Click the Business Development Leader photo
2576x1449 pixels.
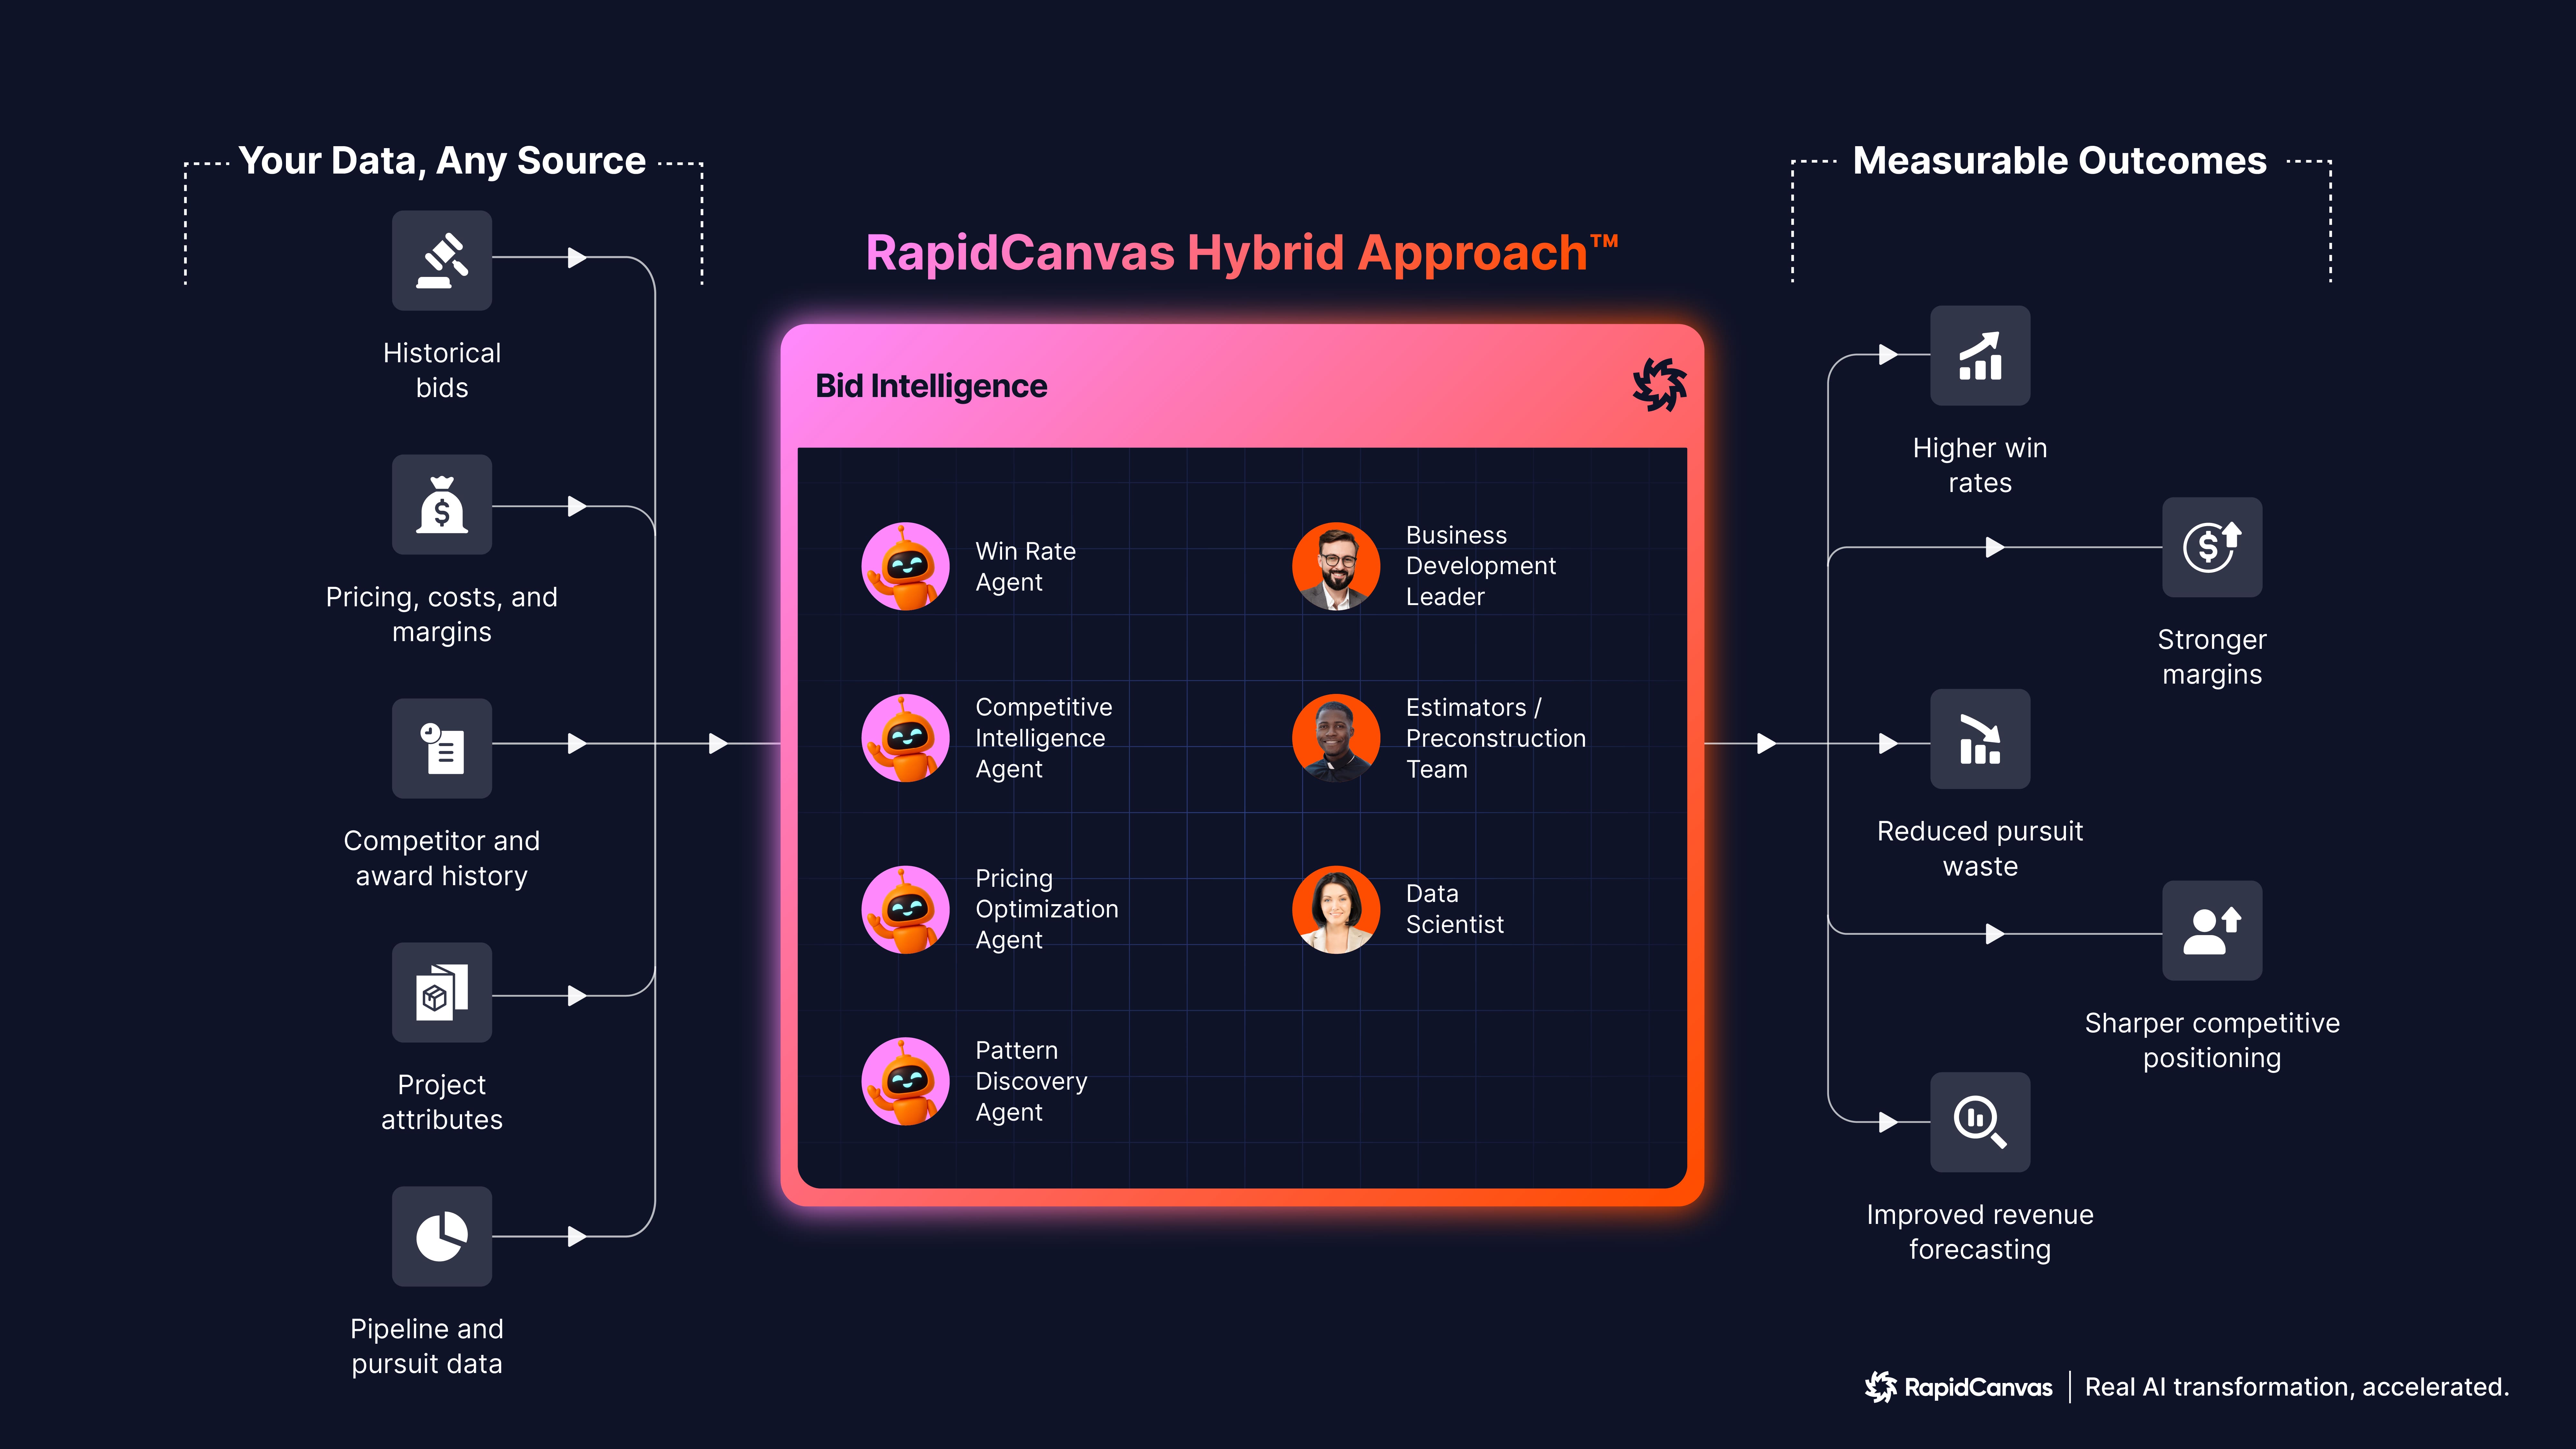pyautogui.click(x=1336, y=566)
